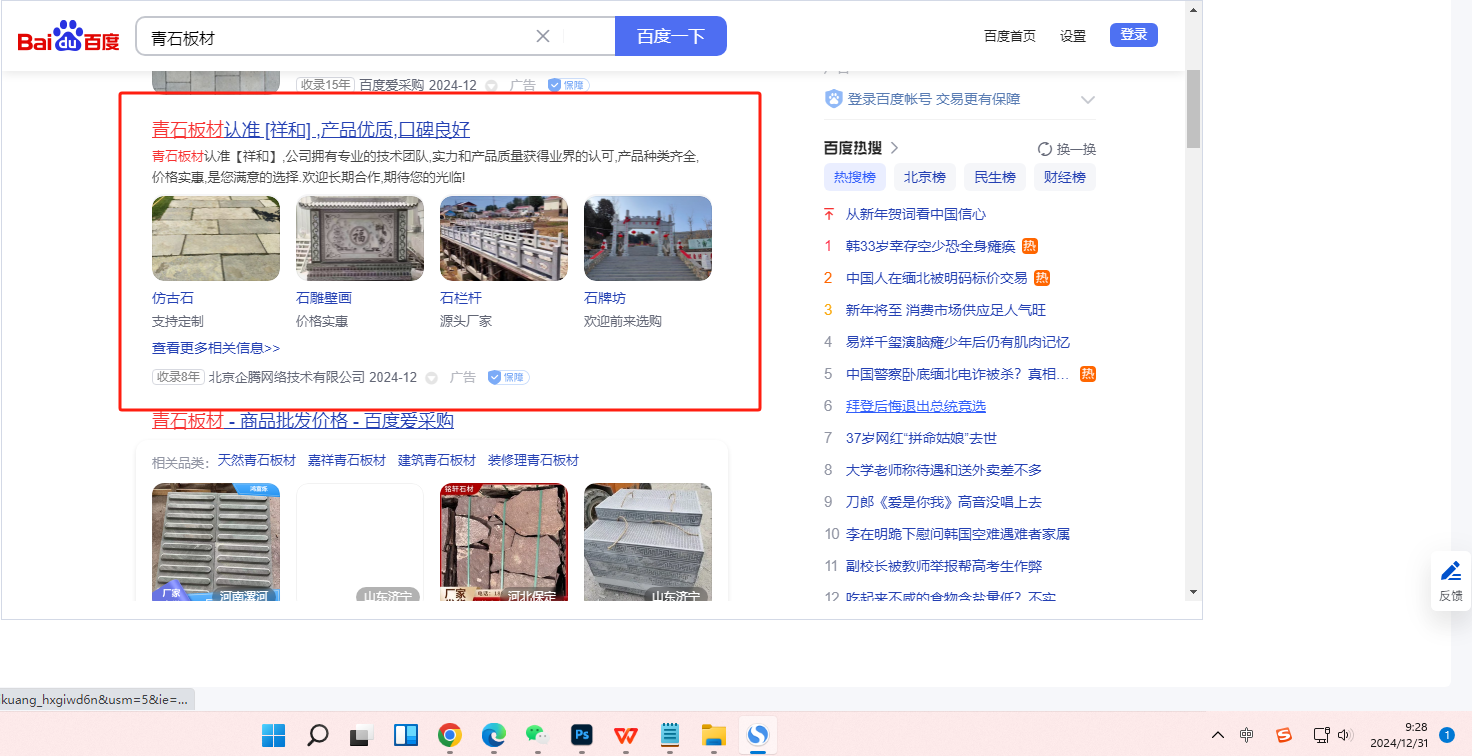
Task: Open hot topic 大学老师称待遇和送外卖差不多
Action: 944,470
